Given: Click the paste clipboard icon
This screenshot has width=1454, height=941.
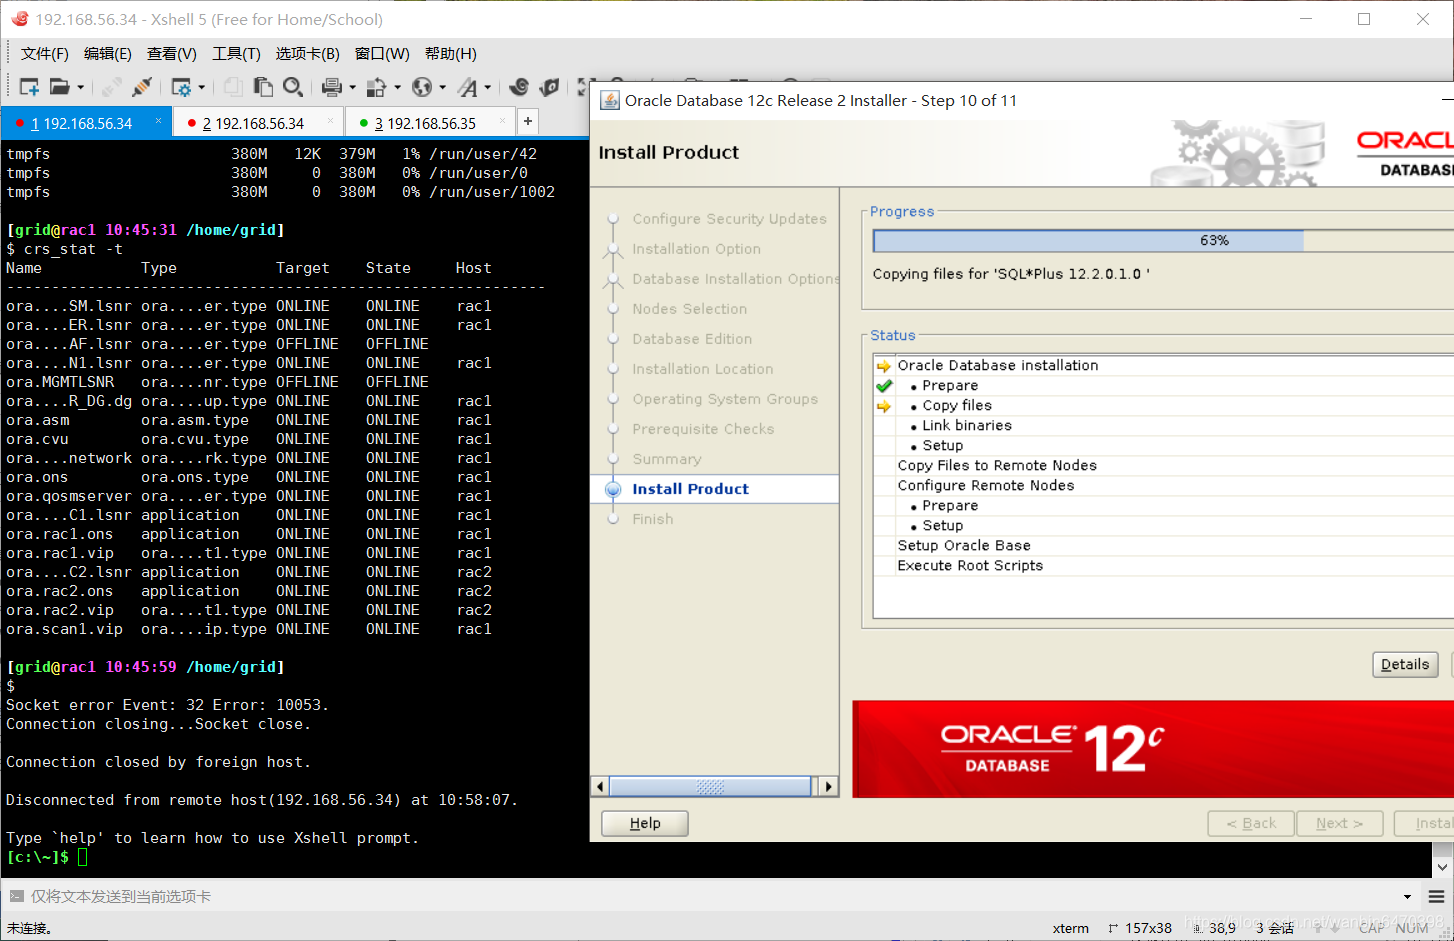Looking at the screenshot, I should (x=263, y=87).
